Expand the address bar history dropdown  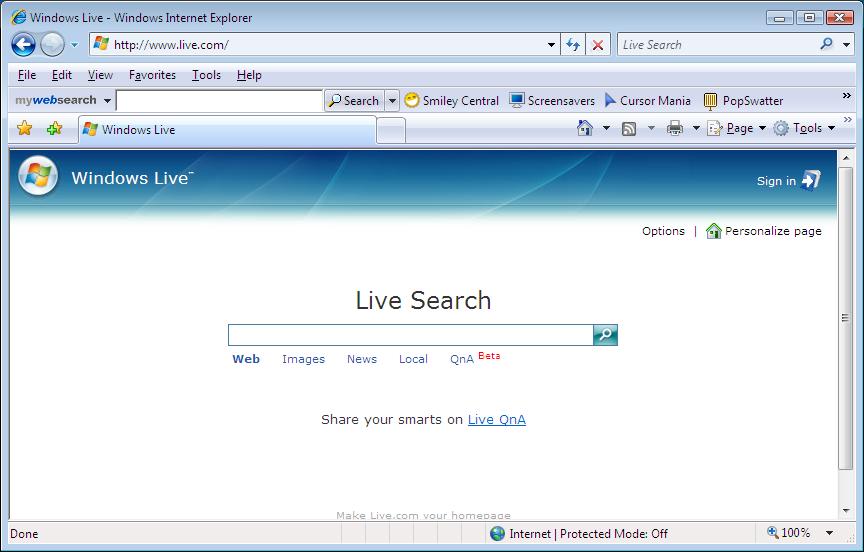coord(551,45)
